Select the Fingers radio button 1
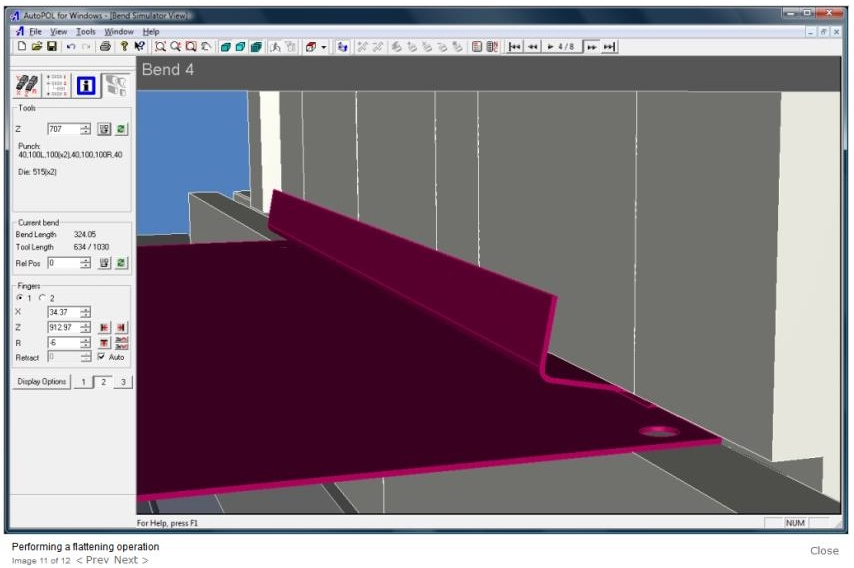The image size is (854, 568). (20, 298)
